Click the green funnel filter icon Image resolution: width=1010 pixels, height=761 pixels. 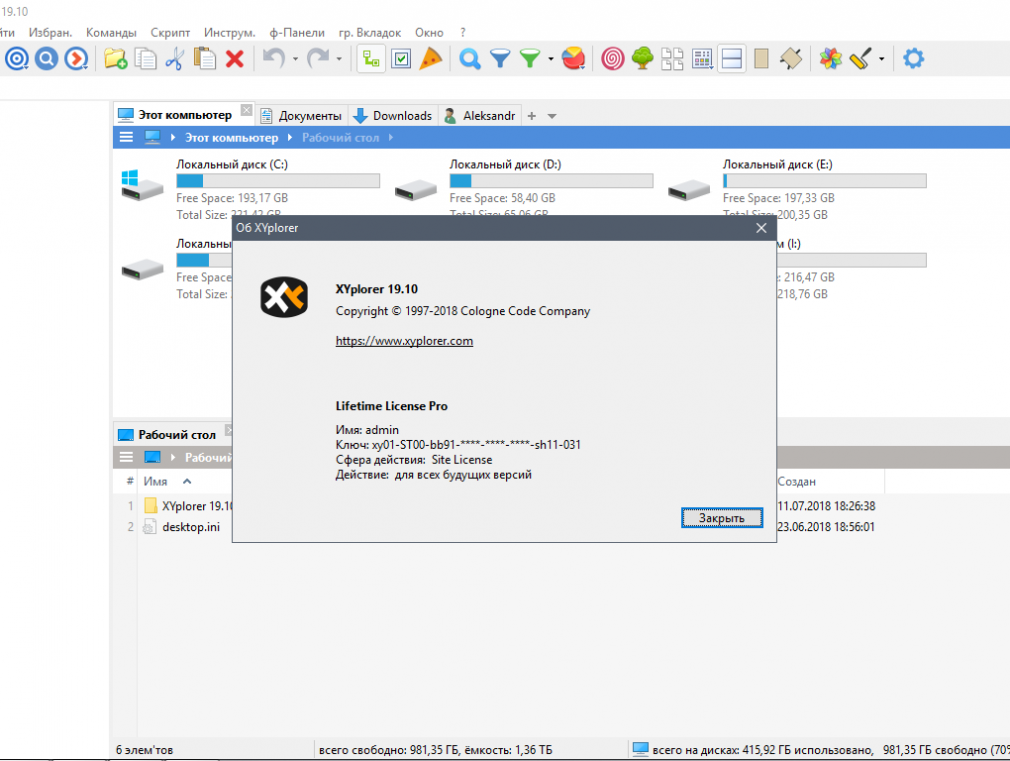[529, 59]
